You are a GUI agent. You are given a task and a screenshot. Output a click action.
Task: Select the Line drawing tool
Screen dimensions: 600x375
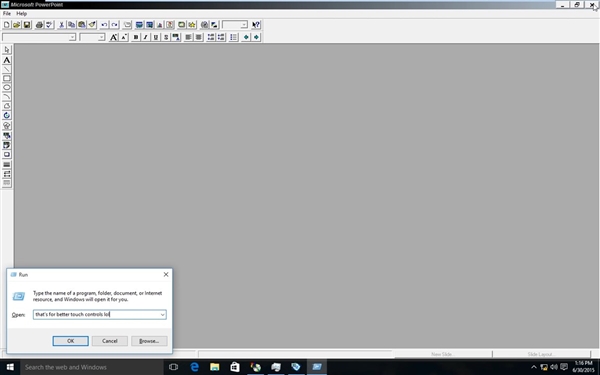point(7,69)
